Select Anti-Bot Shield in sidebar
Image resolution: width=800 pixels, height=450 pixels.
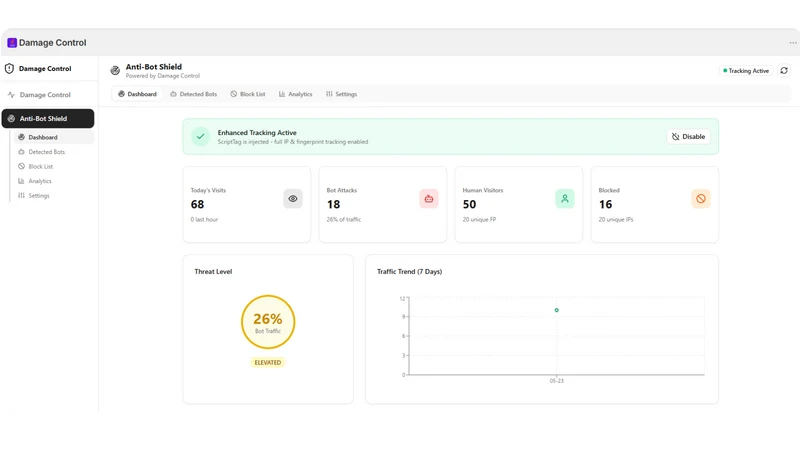(48, 118)
